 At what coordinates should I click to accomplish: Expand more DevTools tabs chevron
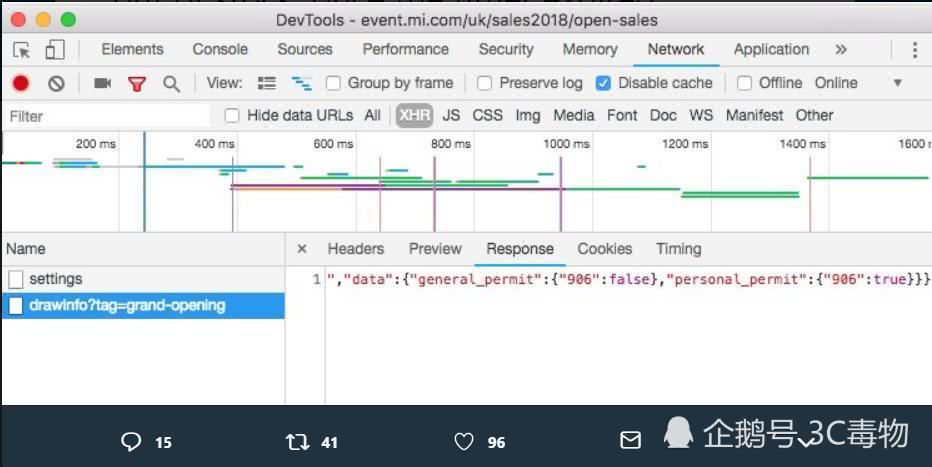[841, 50]
